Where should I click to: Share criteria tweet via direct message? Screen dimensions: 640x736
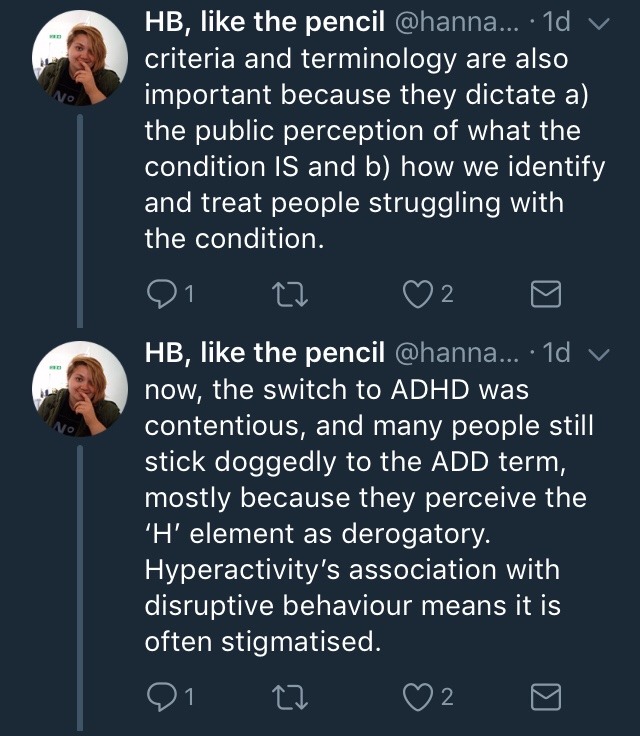(x=544, y=293)
